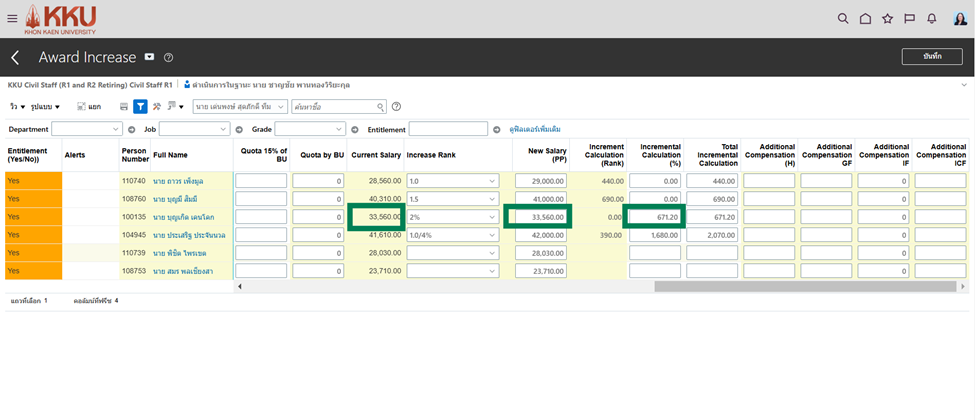Click the back arrow beside Award Increase
Screen dimensions: 975x420
(x=16, y=57)
